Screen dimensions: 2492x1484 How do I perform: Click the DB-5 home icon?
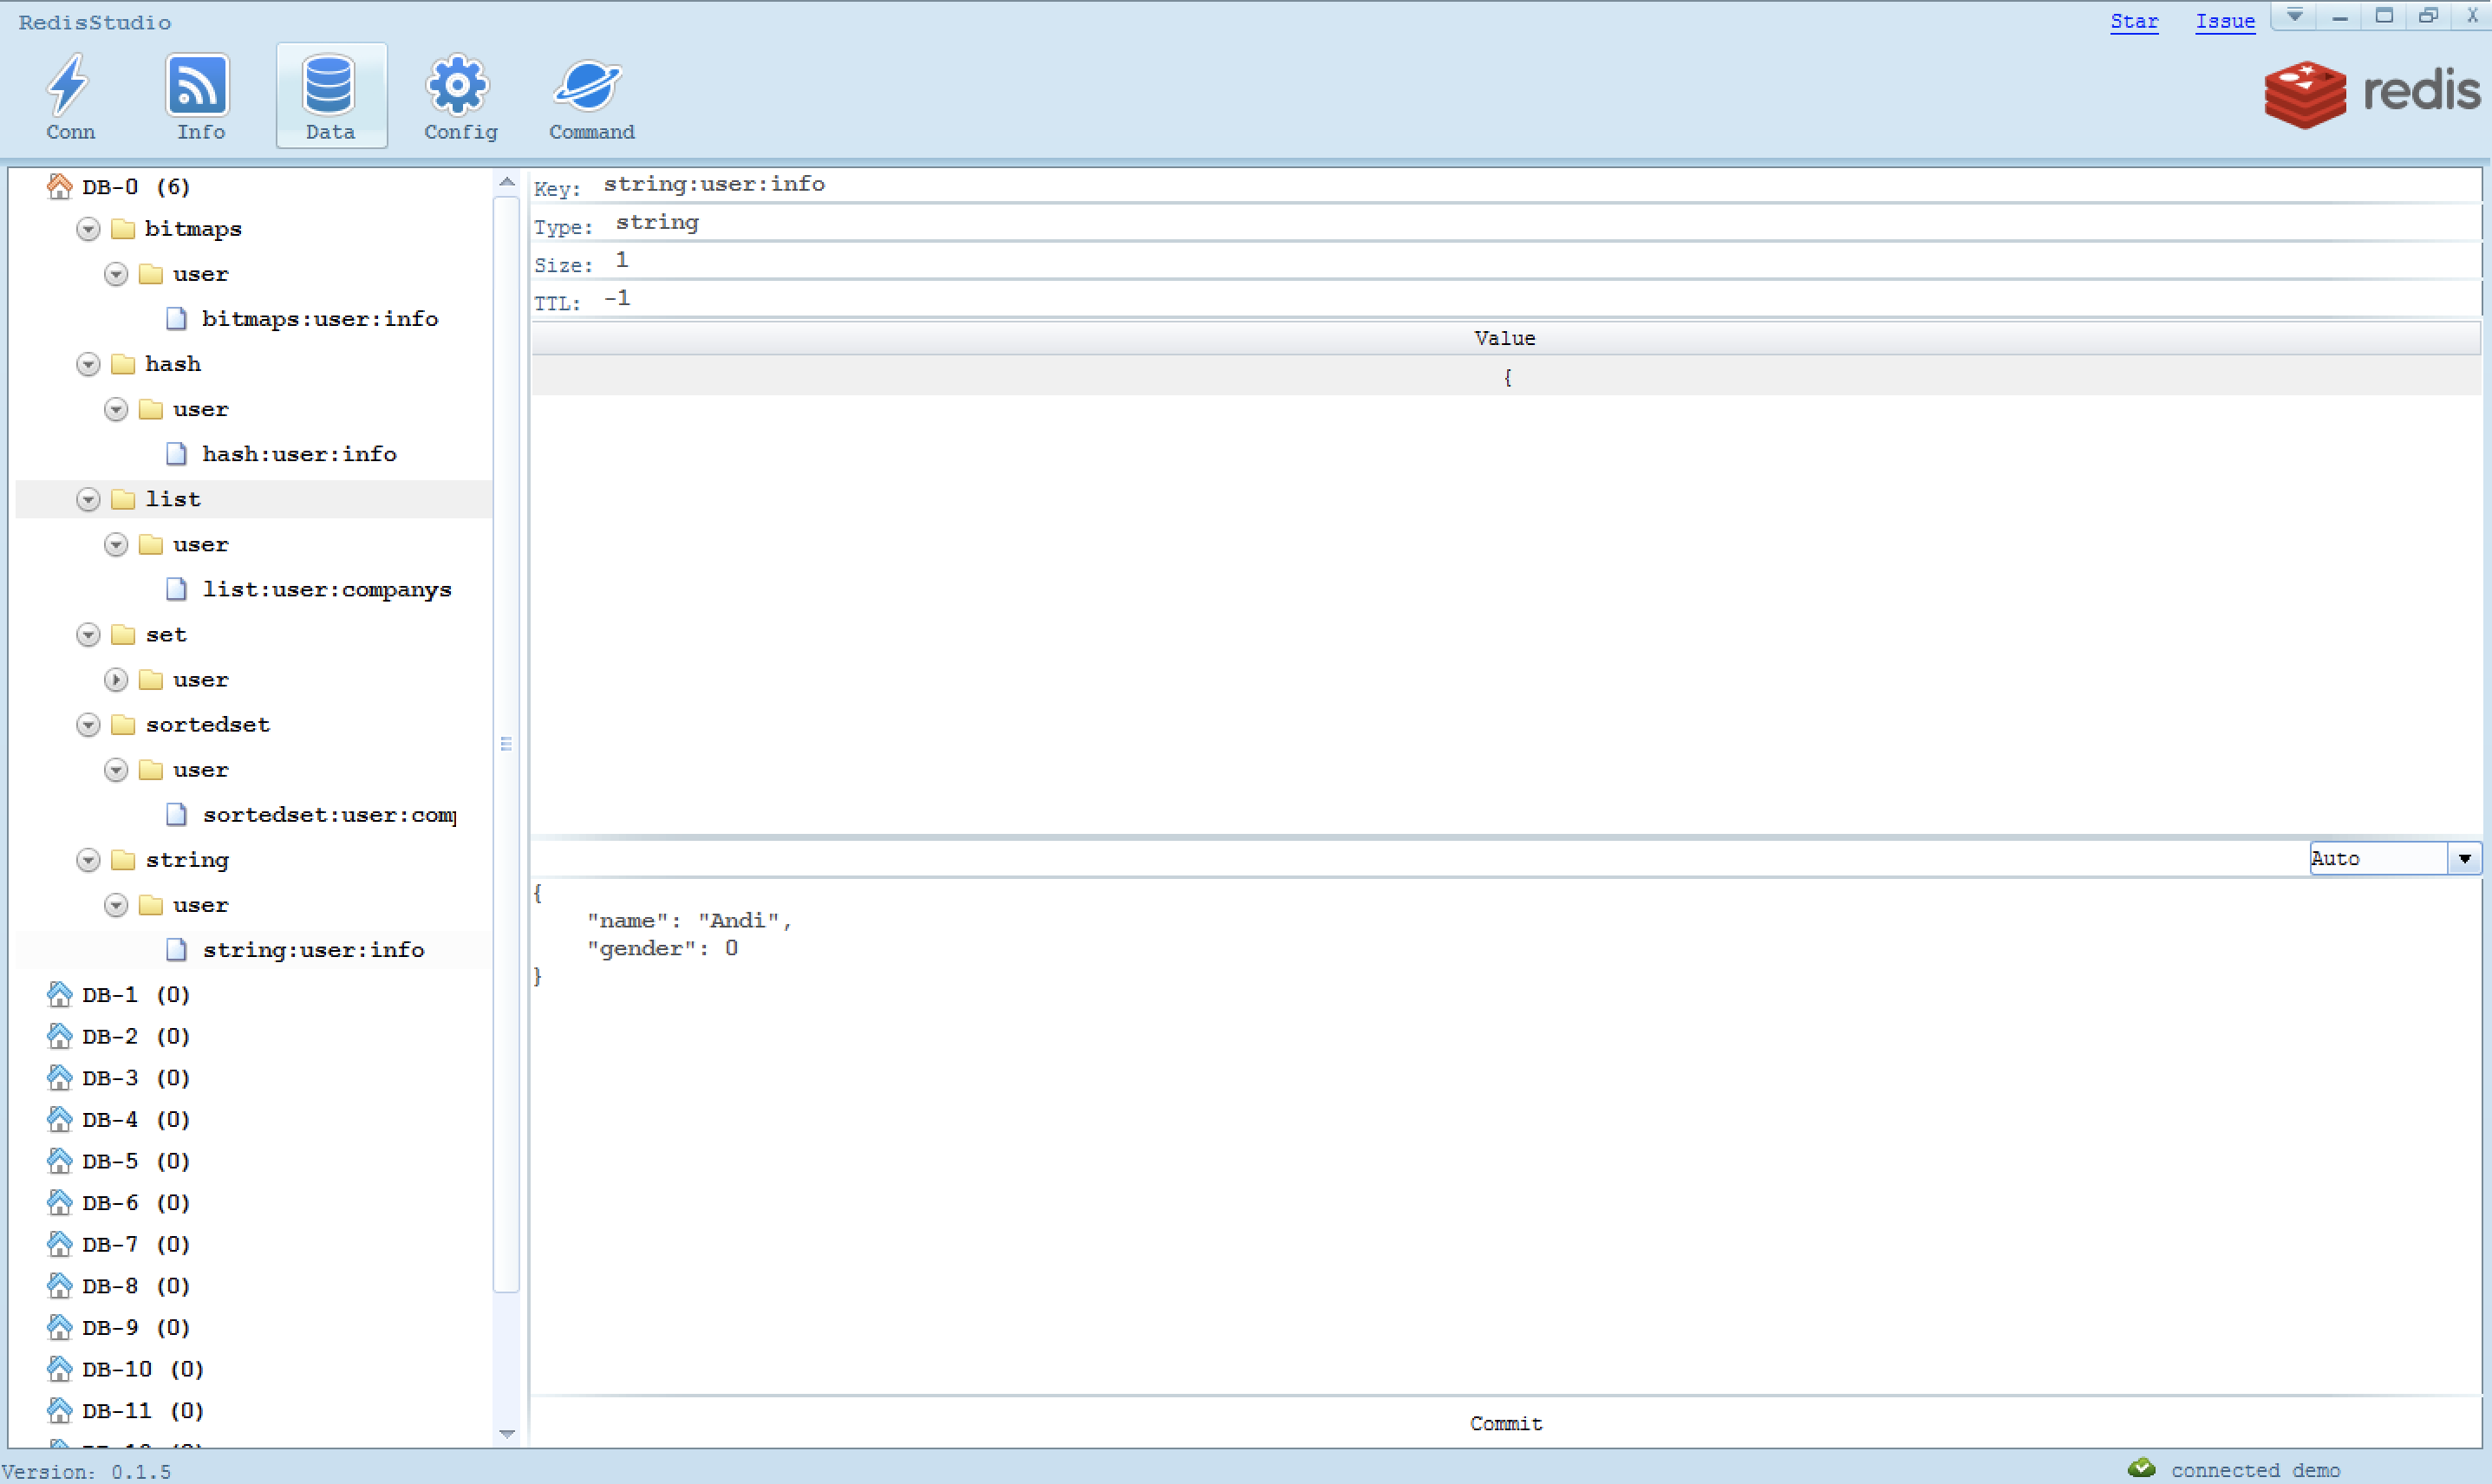60,1161
